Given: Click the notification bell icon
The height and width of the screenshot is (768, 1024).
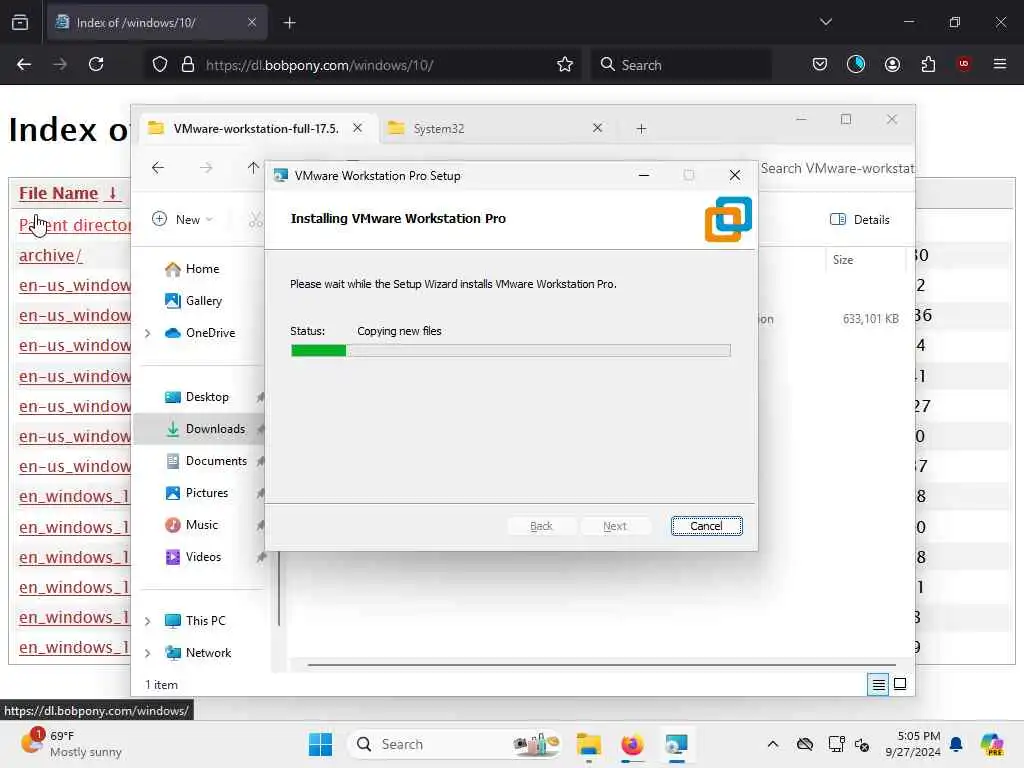Looking at the screenshot, I should (956, 744).
